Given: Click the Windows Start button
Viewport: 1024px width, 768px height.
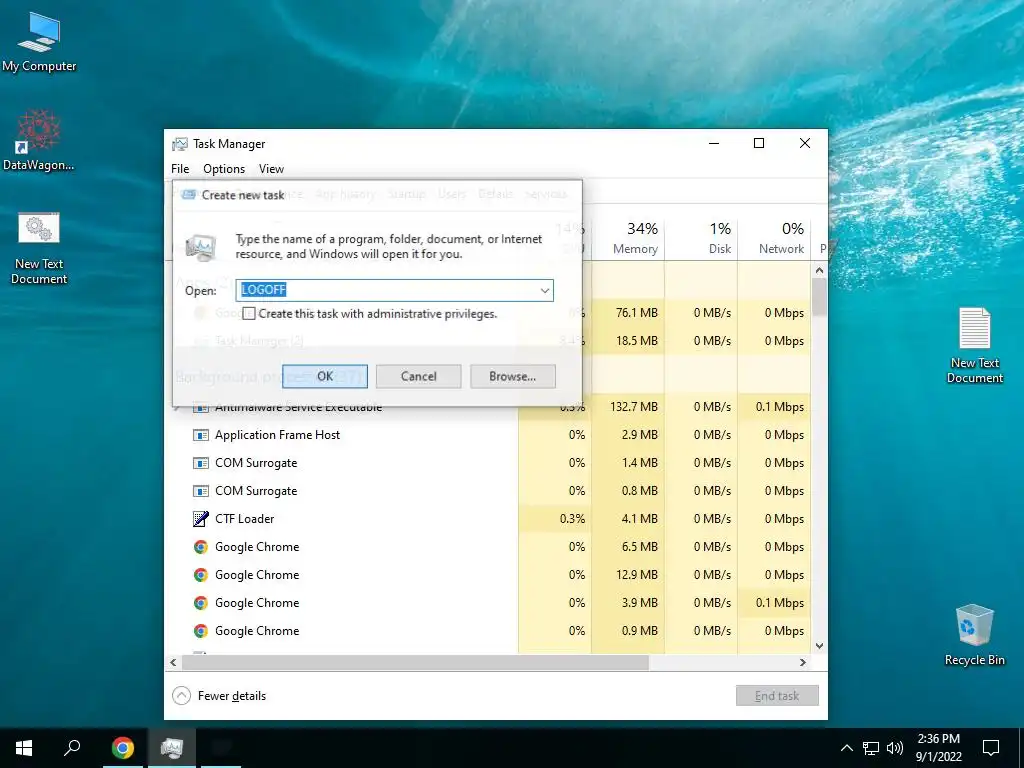Looking at the screenshot, I should 24,748.
